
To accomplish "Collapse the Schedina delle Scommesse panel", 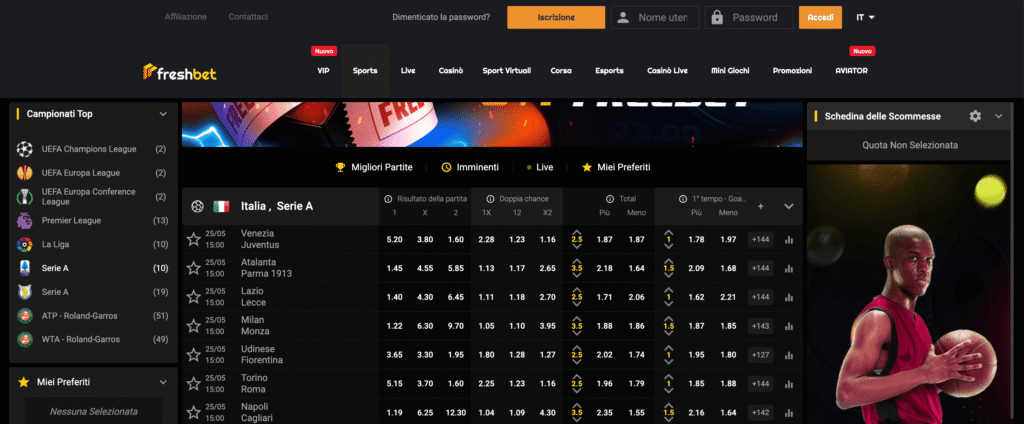I will (999, 116).
